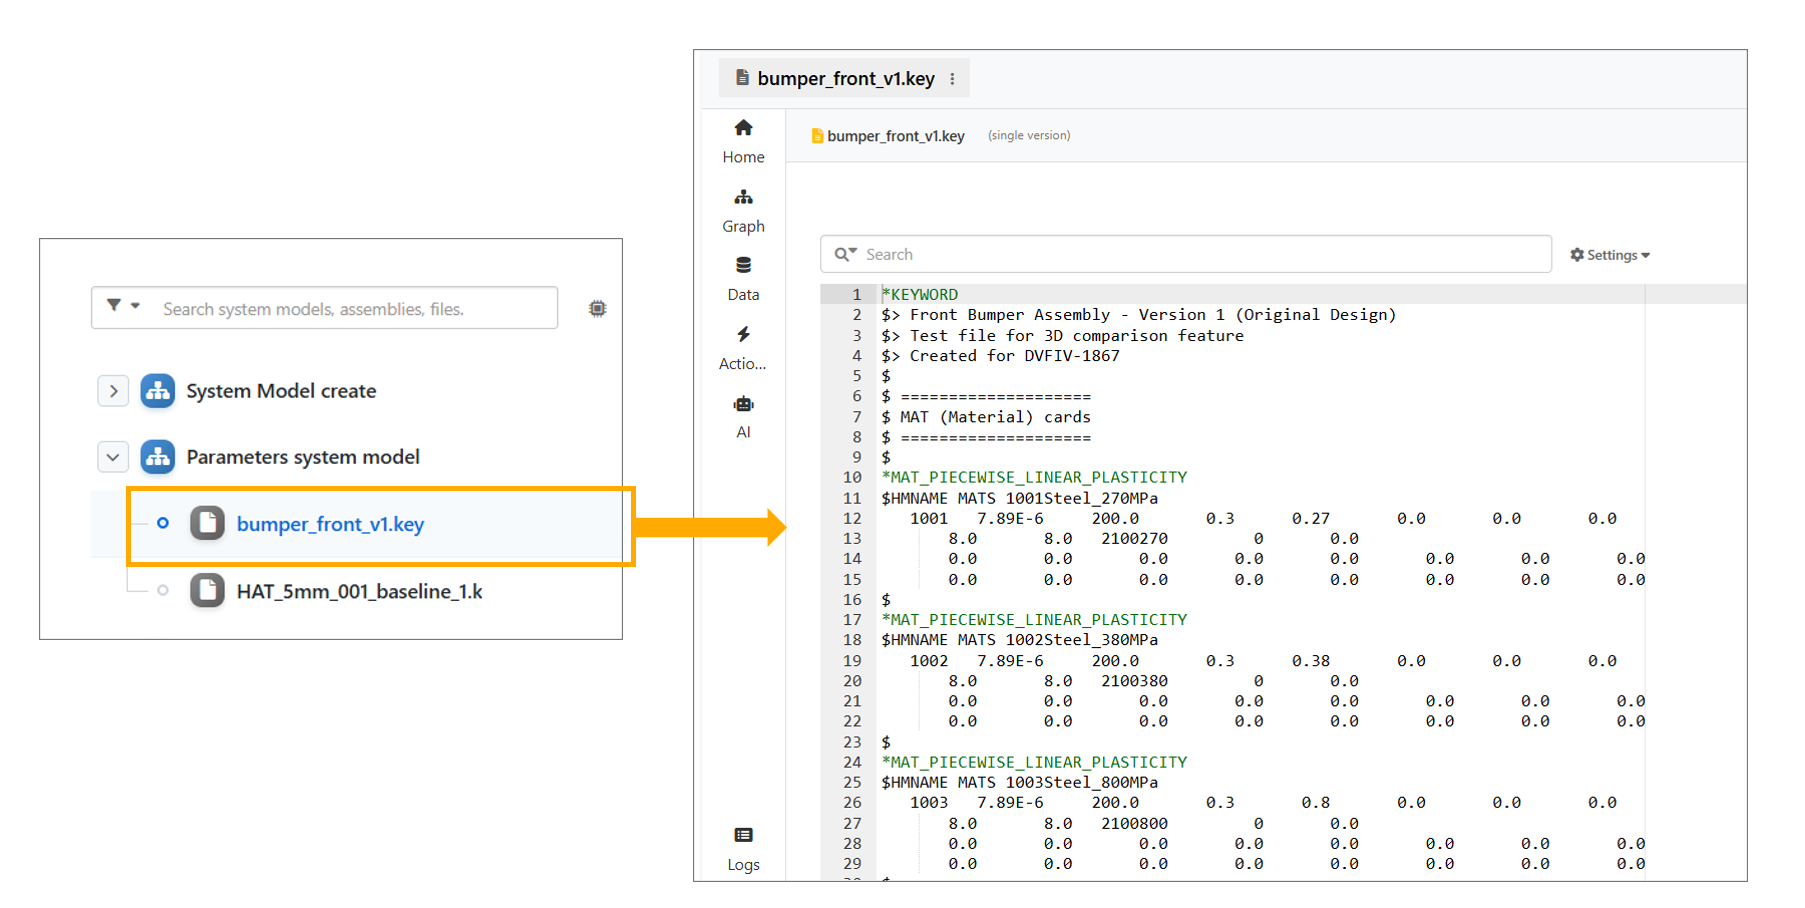1805x908 pixels.
Task: Select the bumper_front_v1.key tab
Action: click(x=844, y=79)
